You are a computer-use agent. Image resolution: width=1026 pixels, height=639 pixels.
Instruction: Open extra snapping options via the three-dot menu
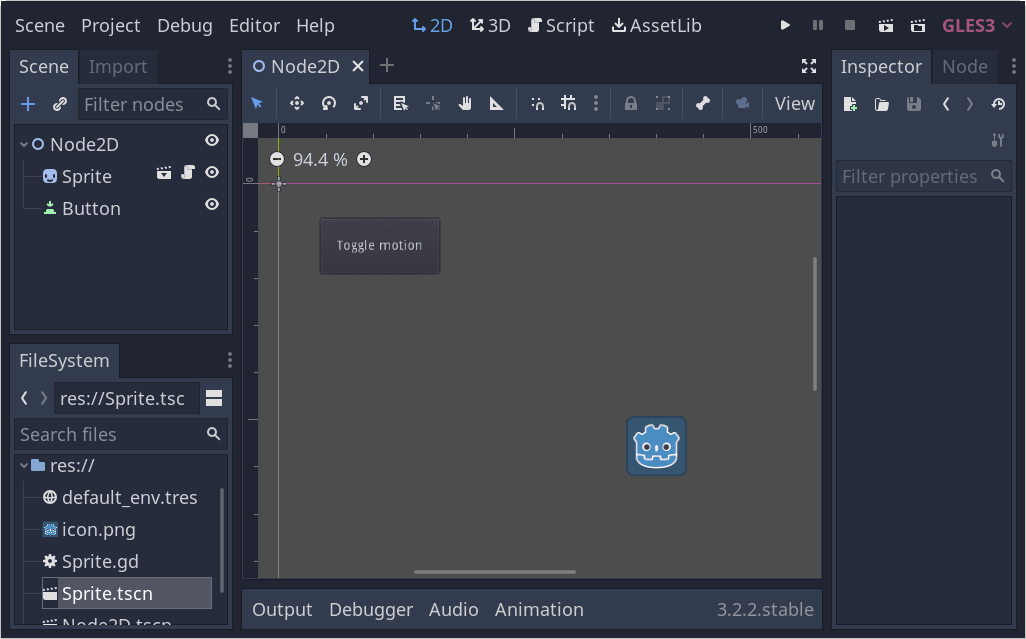pos(596,103)
